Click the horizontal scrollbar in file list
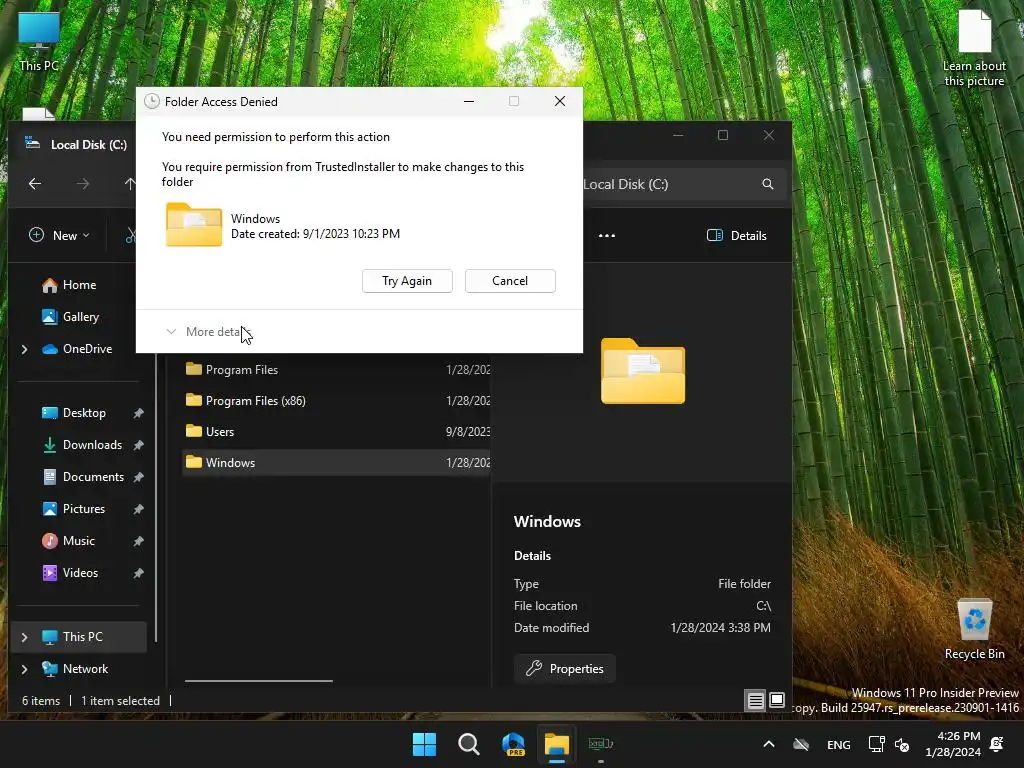The image size is (1024, 768). (x=259, y=680)
